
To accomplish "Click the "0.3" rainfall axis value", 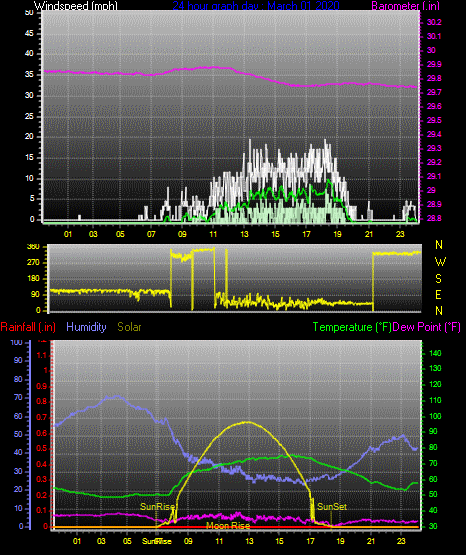I will pyautogui.click(x=42, y=480).
